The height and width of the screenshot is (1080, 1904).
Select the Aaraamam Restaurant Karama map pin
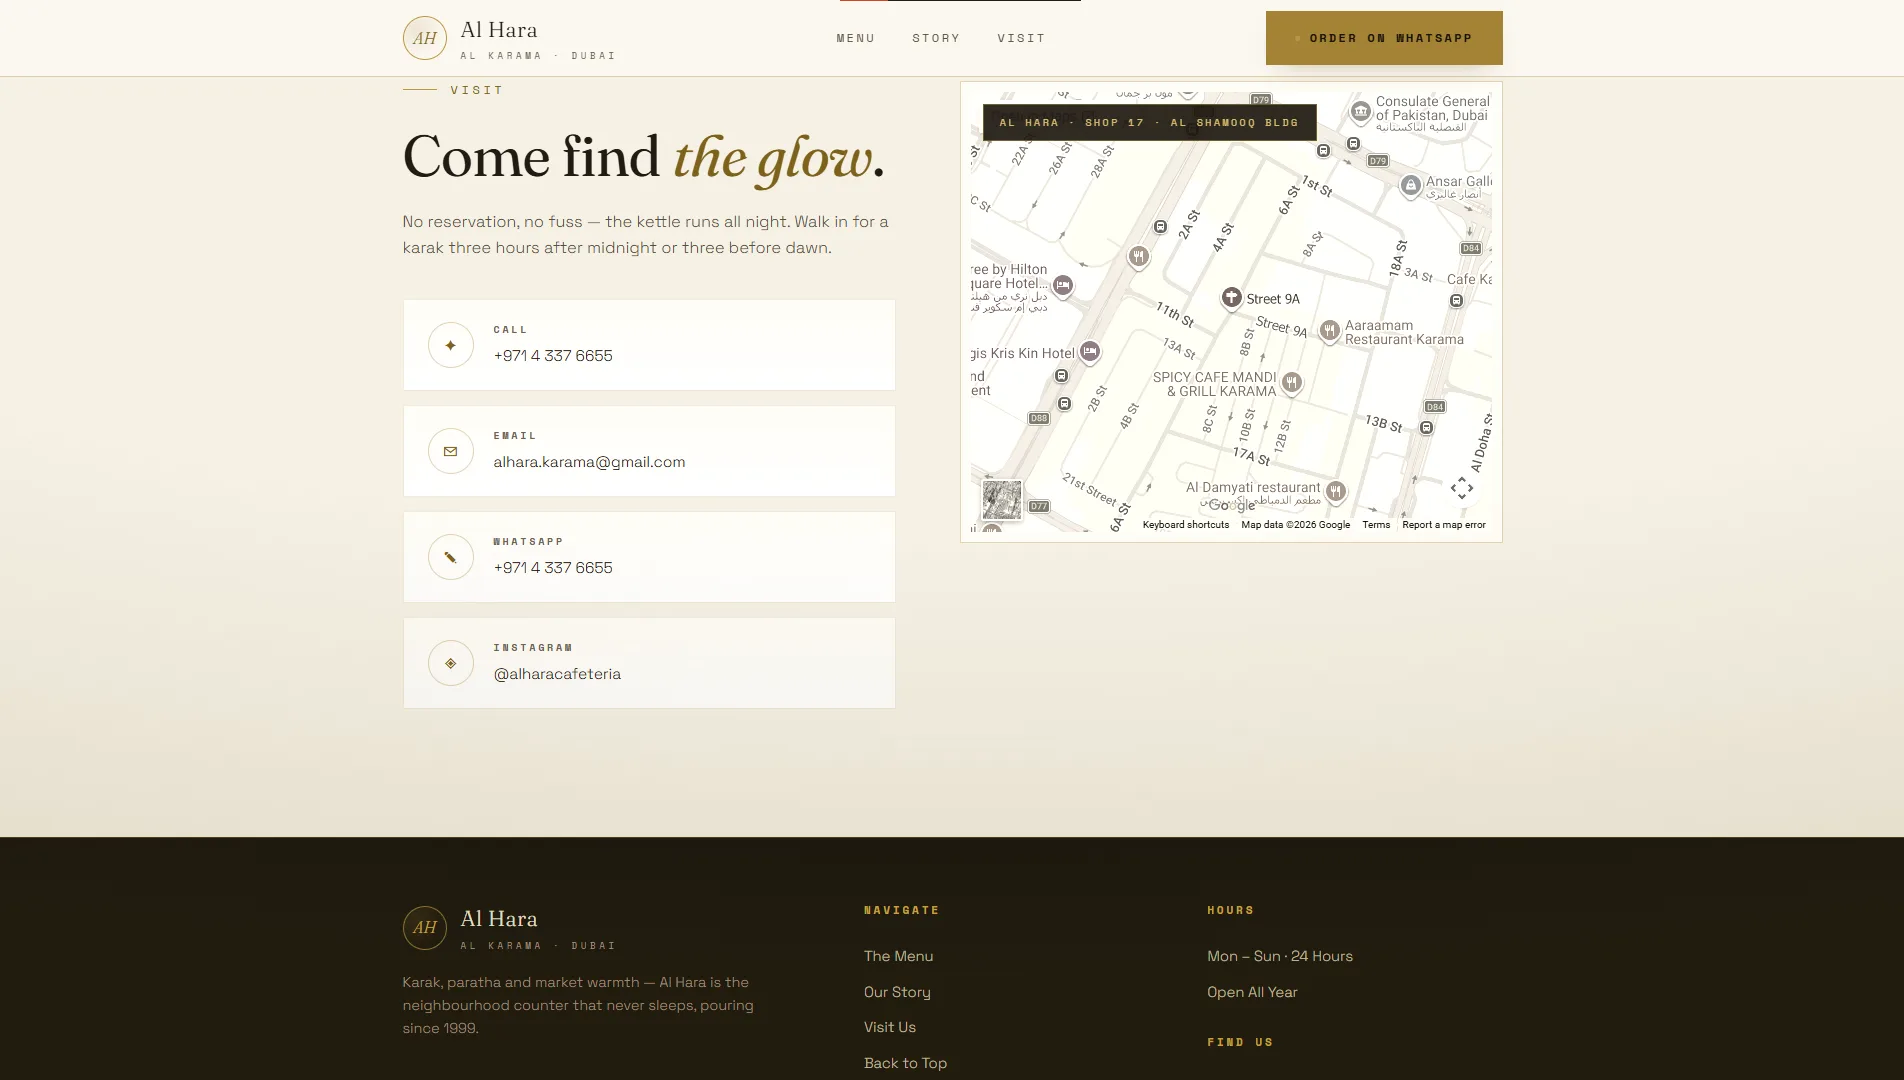1329,331
